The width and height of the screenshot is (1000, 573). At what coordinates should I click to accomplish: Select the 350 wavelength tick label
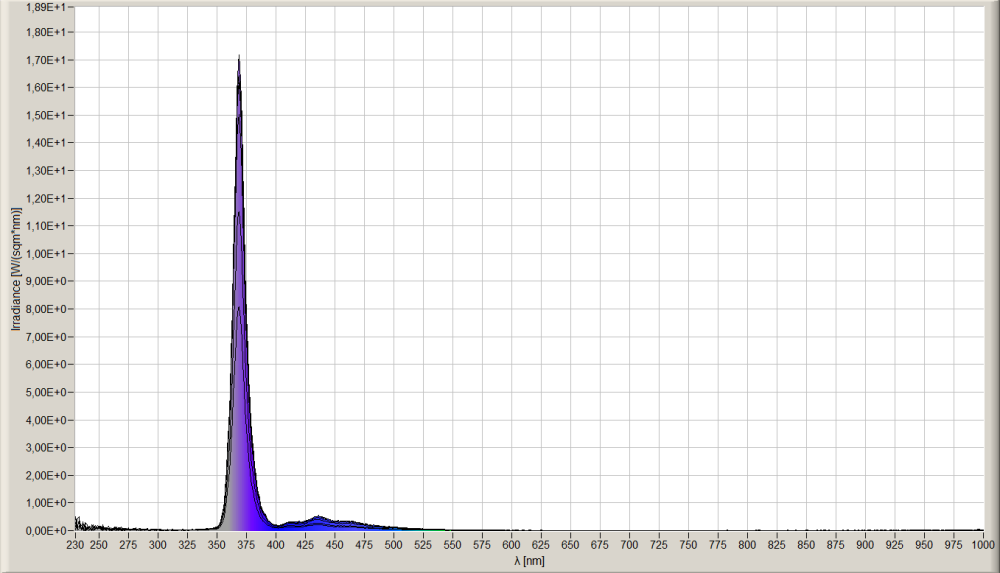click(x=217, y=545)
